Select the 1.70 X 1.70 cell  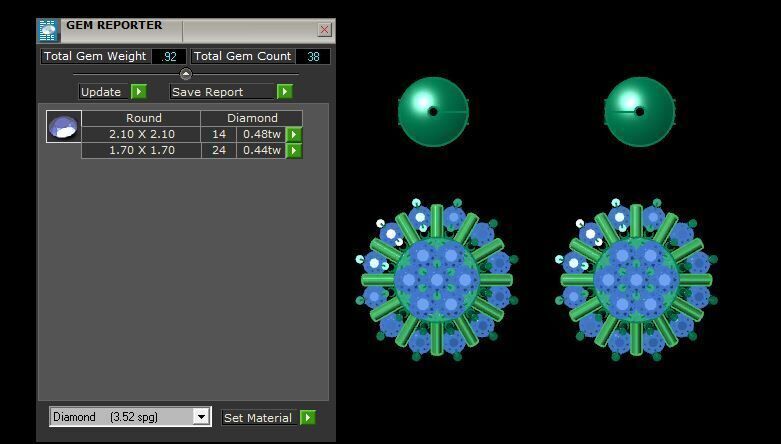[x=141, y=150]
